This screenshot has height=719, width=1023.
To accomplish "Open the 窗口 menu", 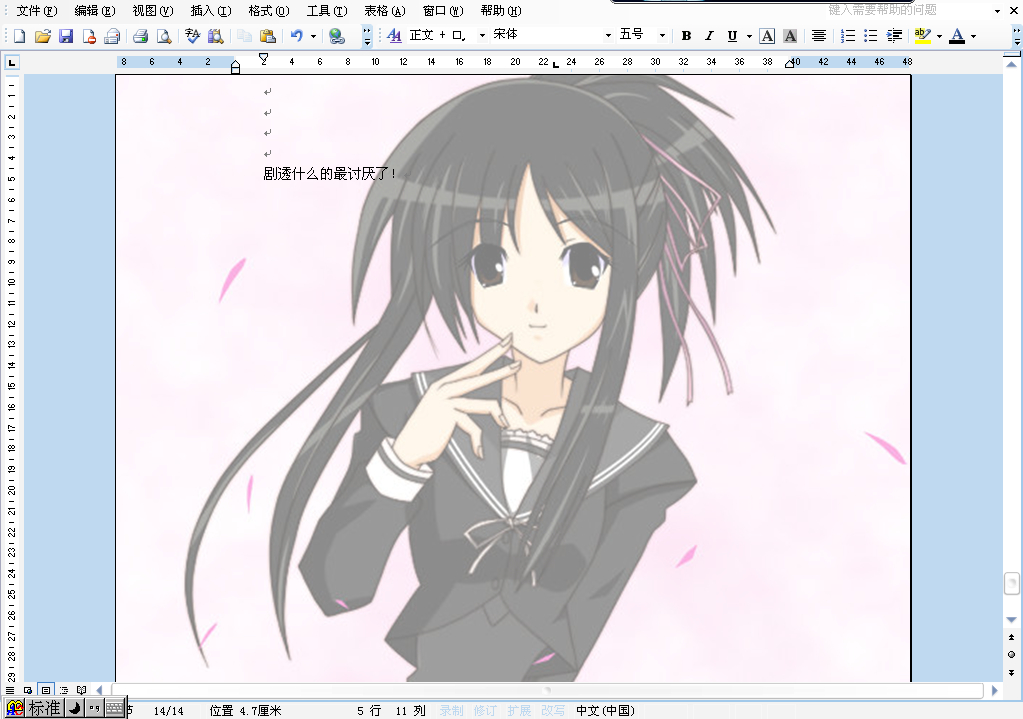I will [x=443, y=10].
